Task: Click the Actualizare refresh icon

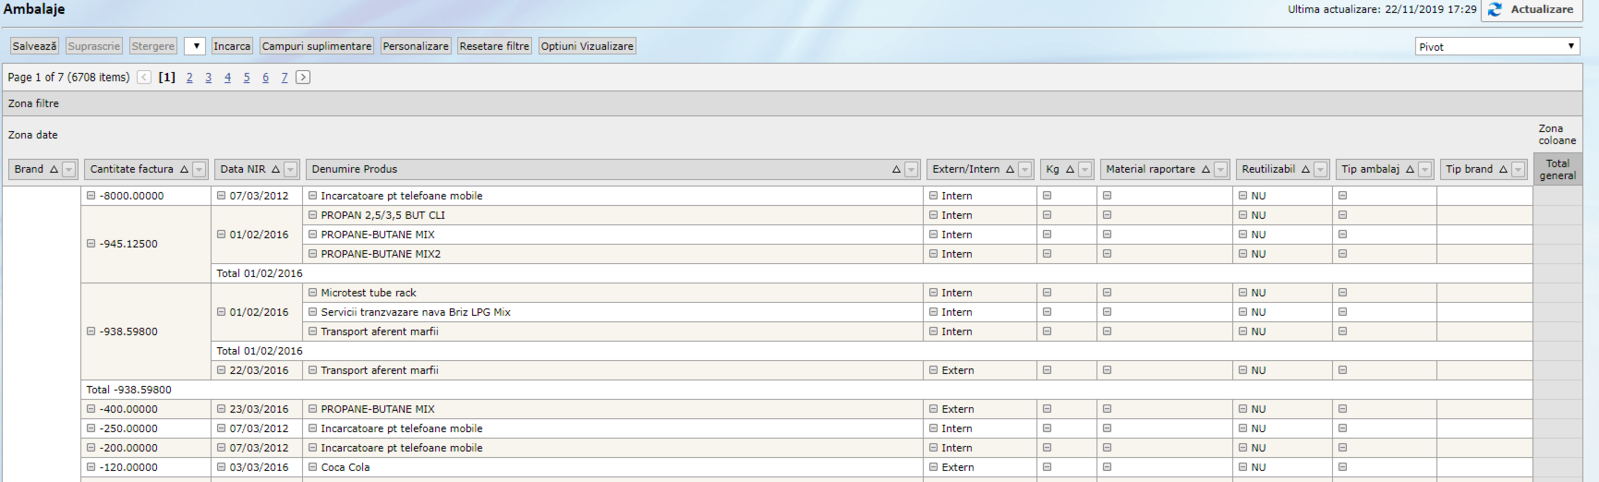Action: pos(1495,10)
